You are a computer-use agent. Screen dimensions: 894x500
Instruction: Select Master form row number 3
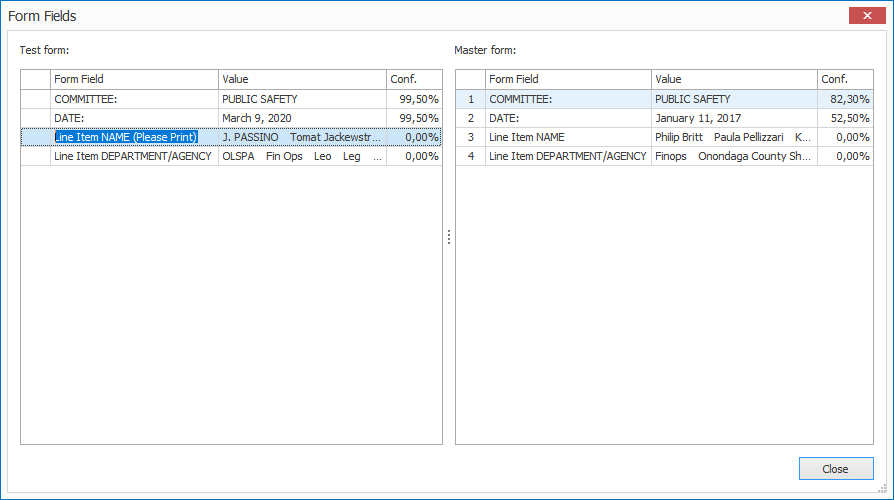coord(470,137)
